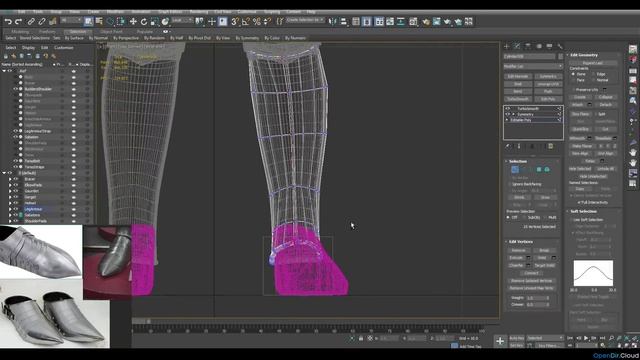Collapse the 0 (default) layer tree
640x360 pixels.
click(x=4, y=173)
